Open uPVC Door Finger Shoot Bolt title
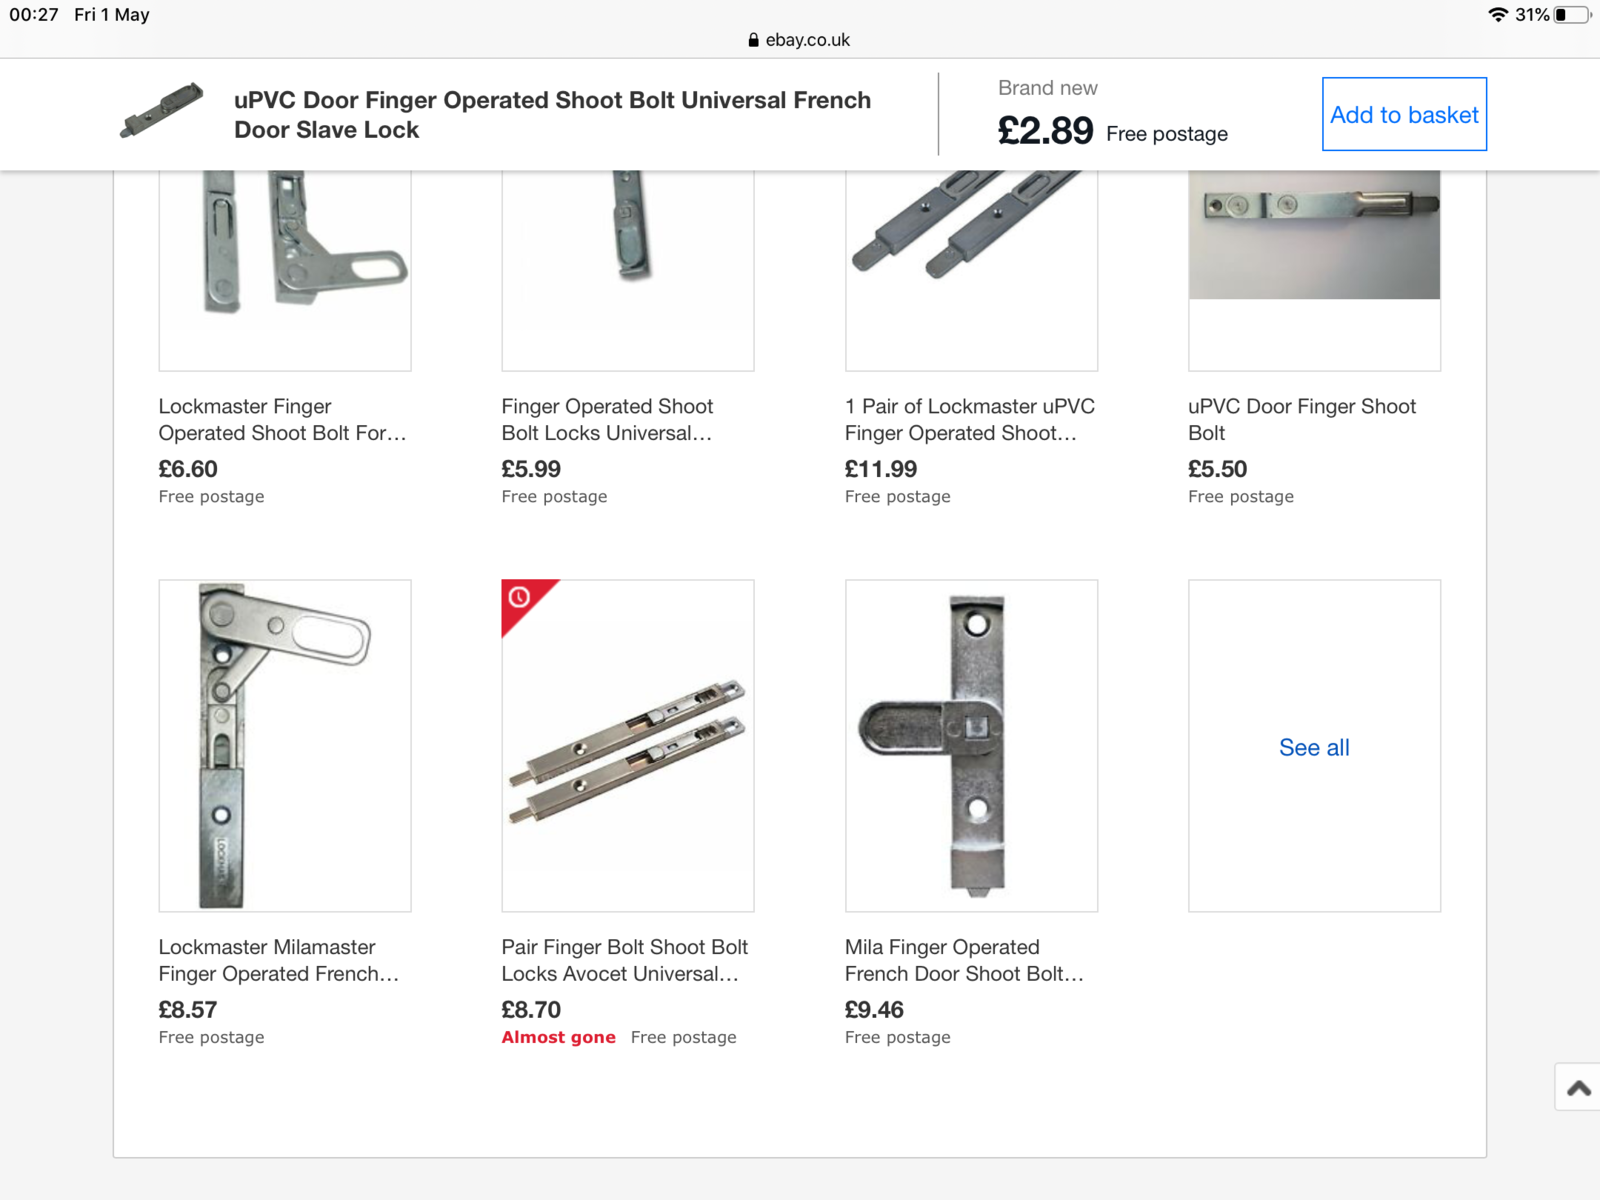The height and width of the screenshot is (1200, 1600). click(1301, 420)
